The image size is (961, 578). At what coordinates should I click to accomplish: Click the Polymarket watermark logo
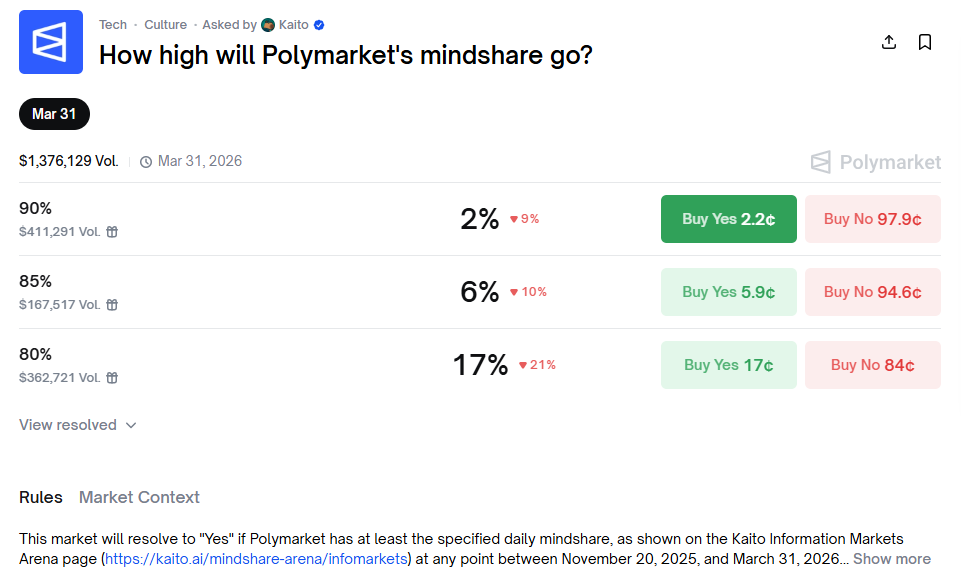875,162
